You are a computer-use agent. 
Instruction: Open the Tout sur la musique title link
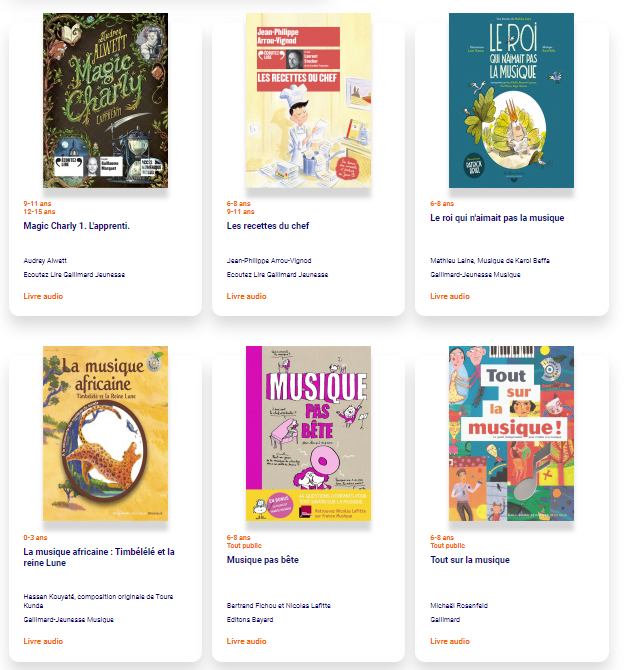point(470,560)
